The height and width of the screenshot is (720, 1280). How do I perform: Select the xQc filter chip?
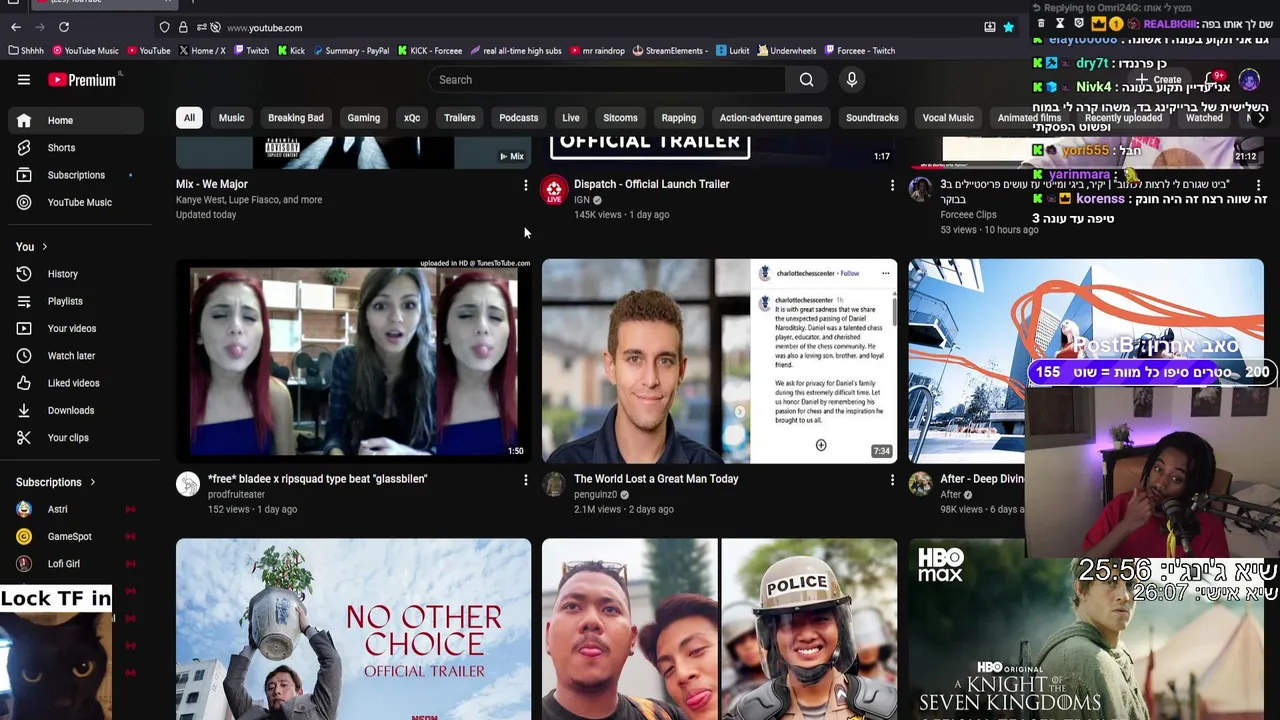pos(412,118)
